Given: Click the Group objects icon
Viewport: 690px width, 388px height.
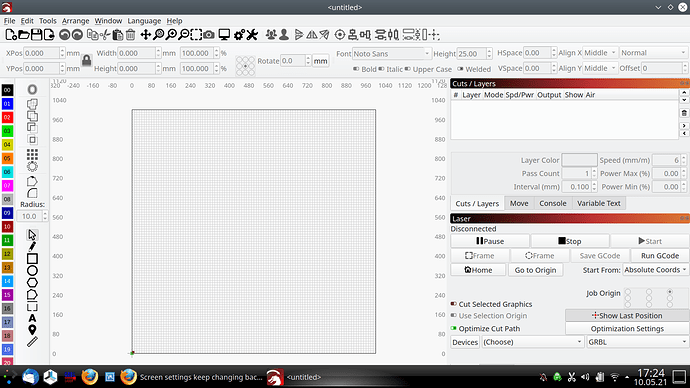Looking at the screenshot, I should click(x=271, y=35).
